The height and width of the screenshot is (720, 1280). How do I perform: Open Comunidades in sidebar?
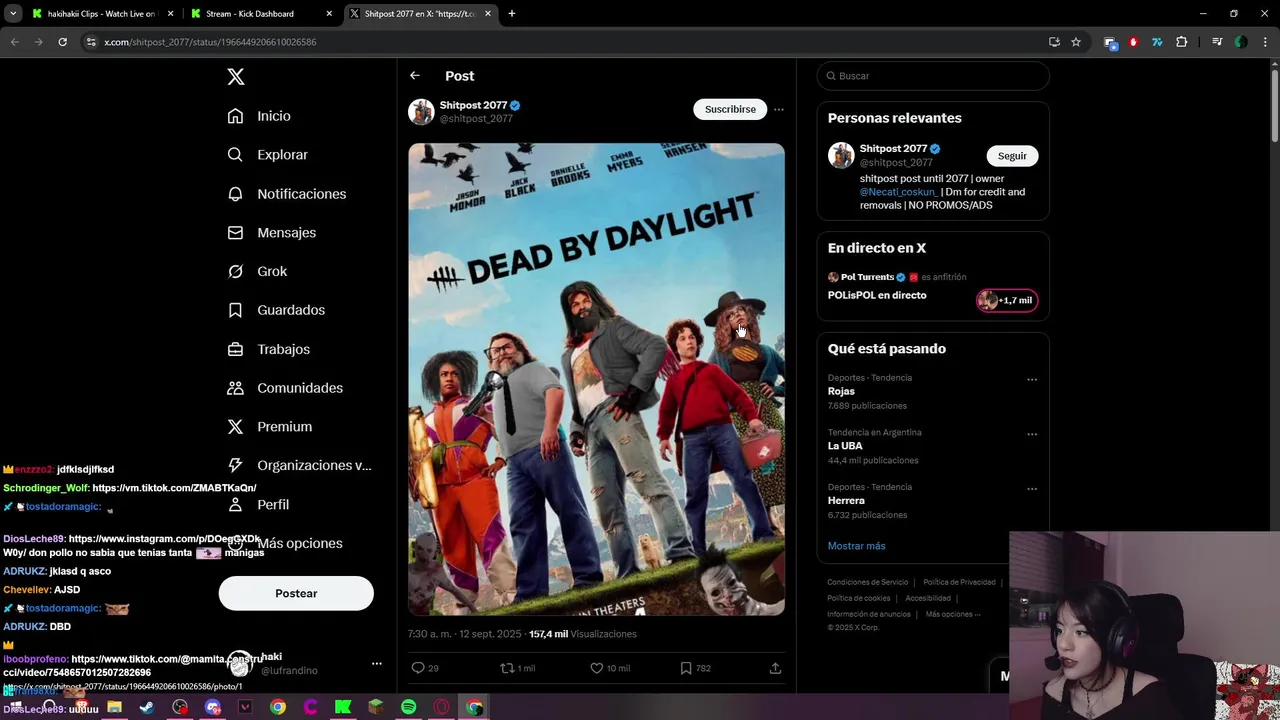tap(285, 388)
